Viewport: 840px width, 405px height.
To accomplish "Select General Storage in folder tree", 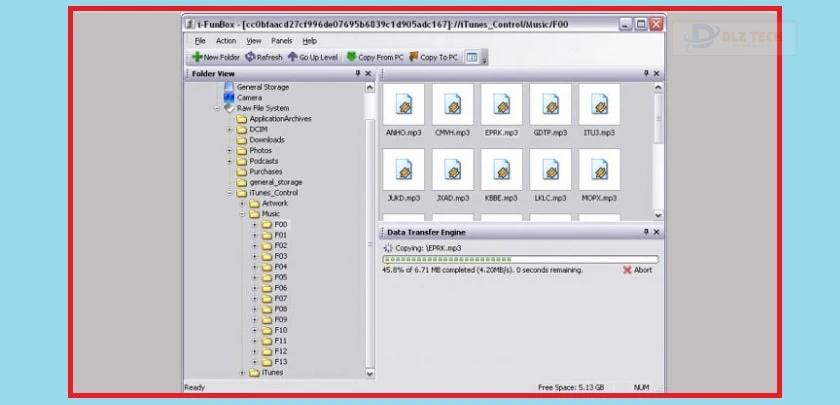I will coord(262,87).
